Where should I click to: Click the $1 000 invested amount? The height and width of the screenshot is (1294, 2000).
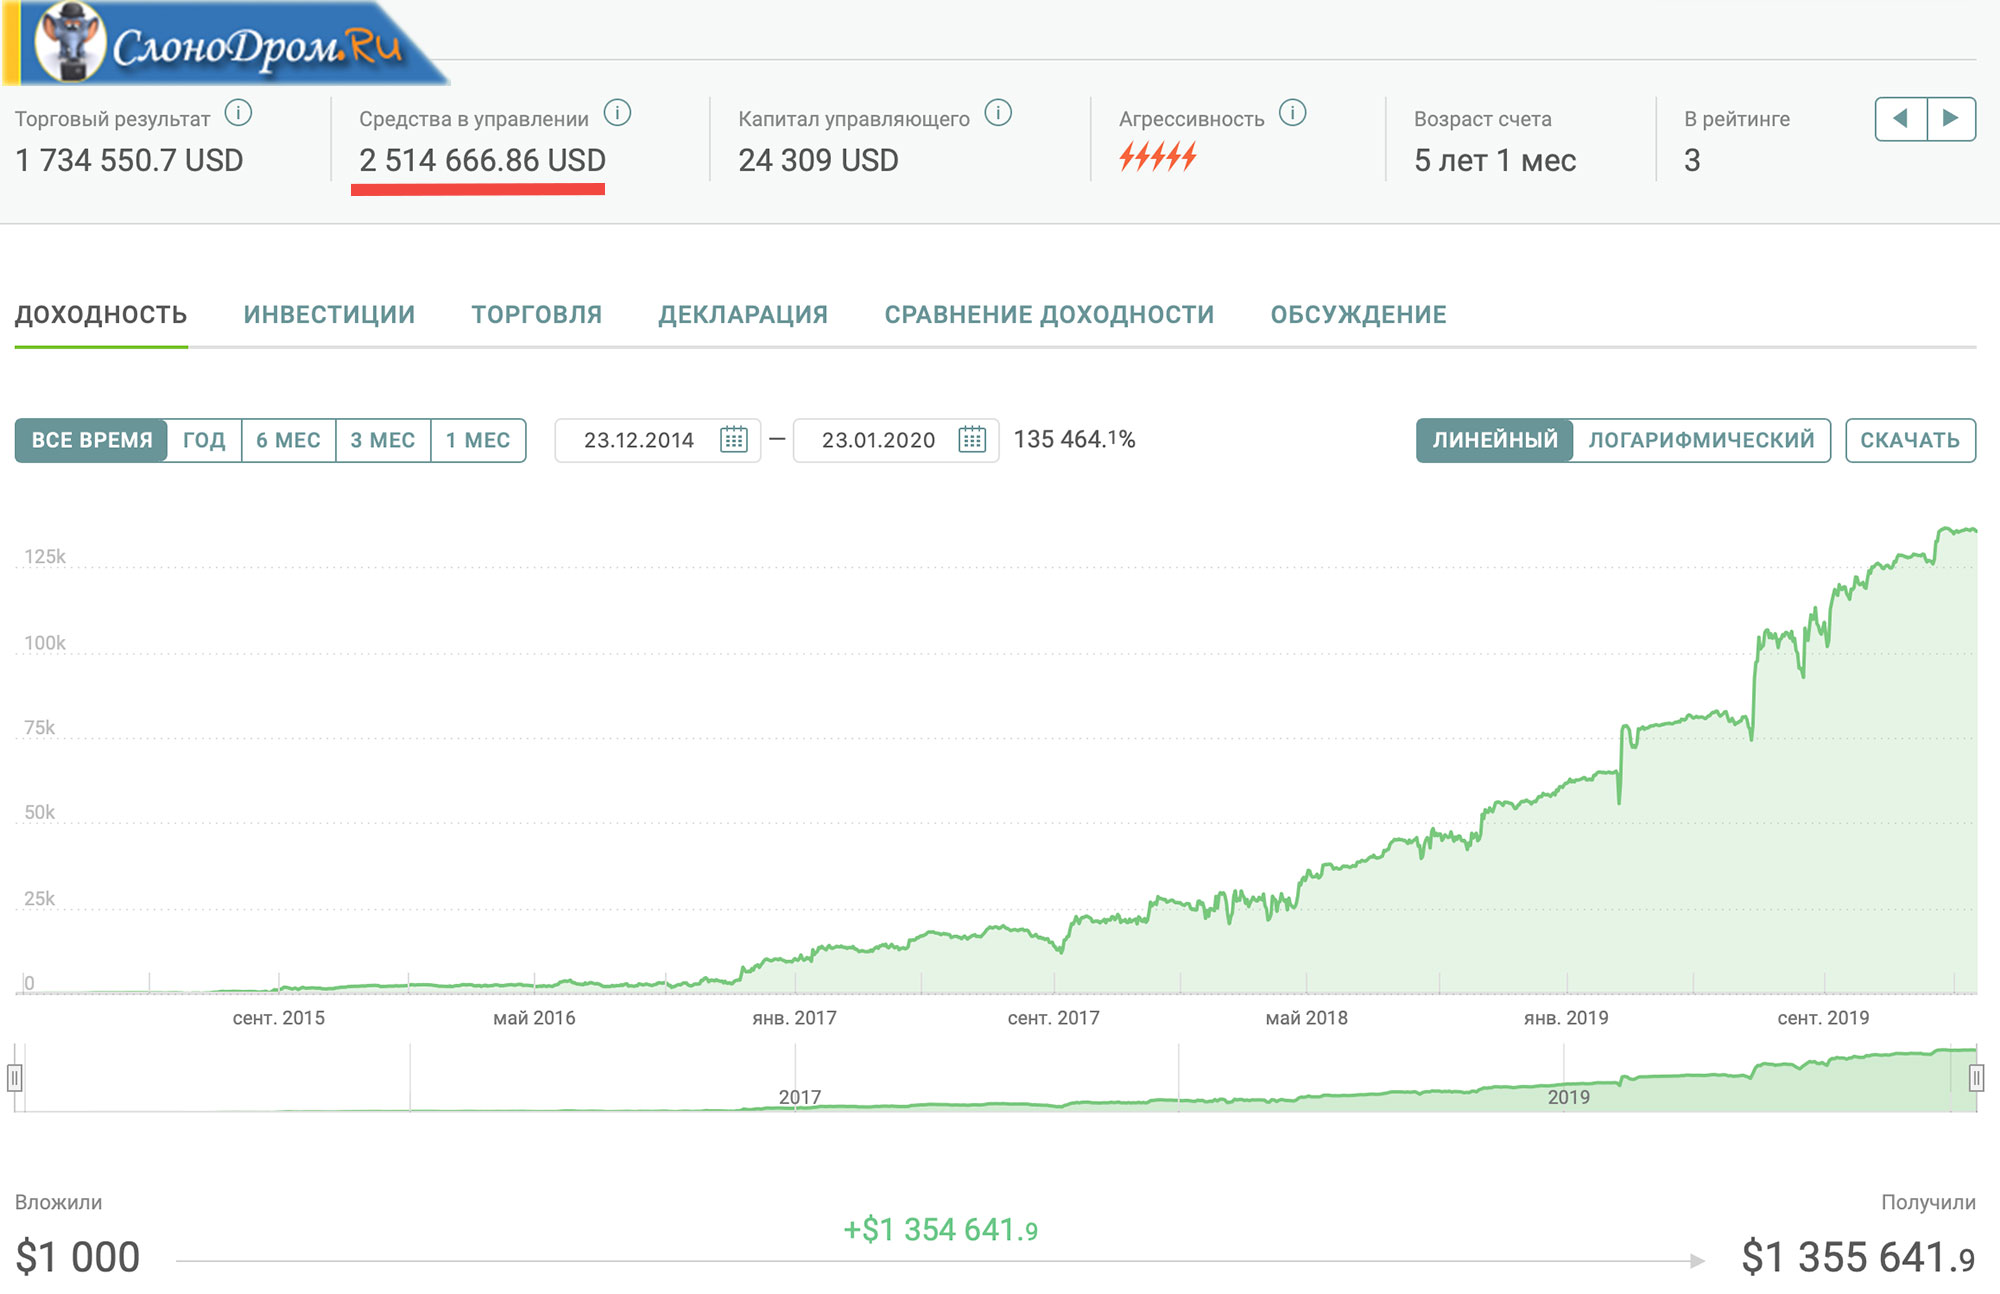point(77,1257)
